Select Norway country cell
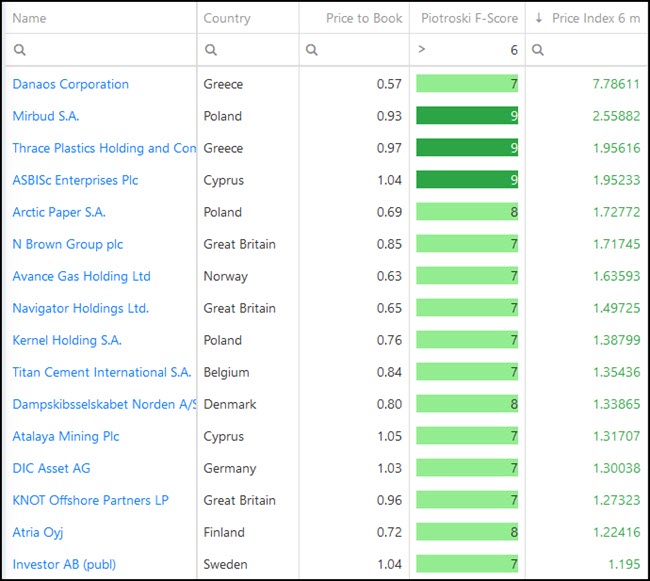 tap(226, 276)
